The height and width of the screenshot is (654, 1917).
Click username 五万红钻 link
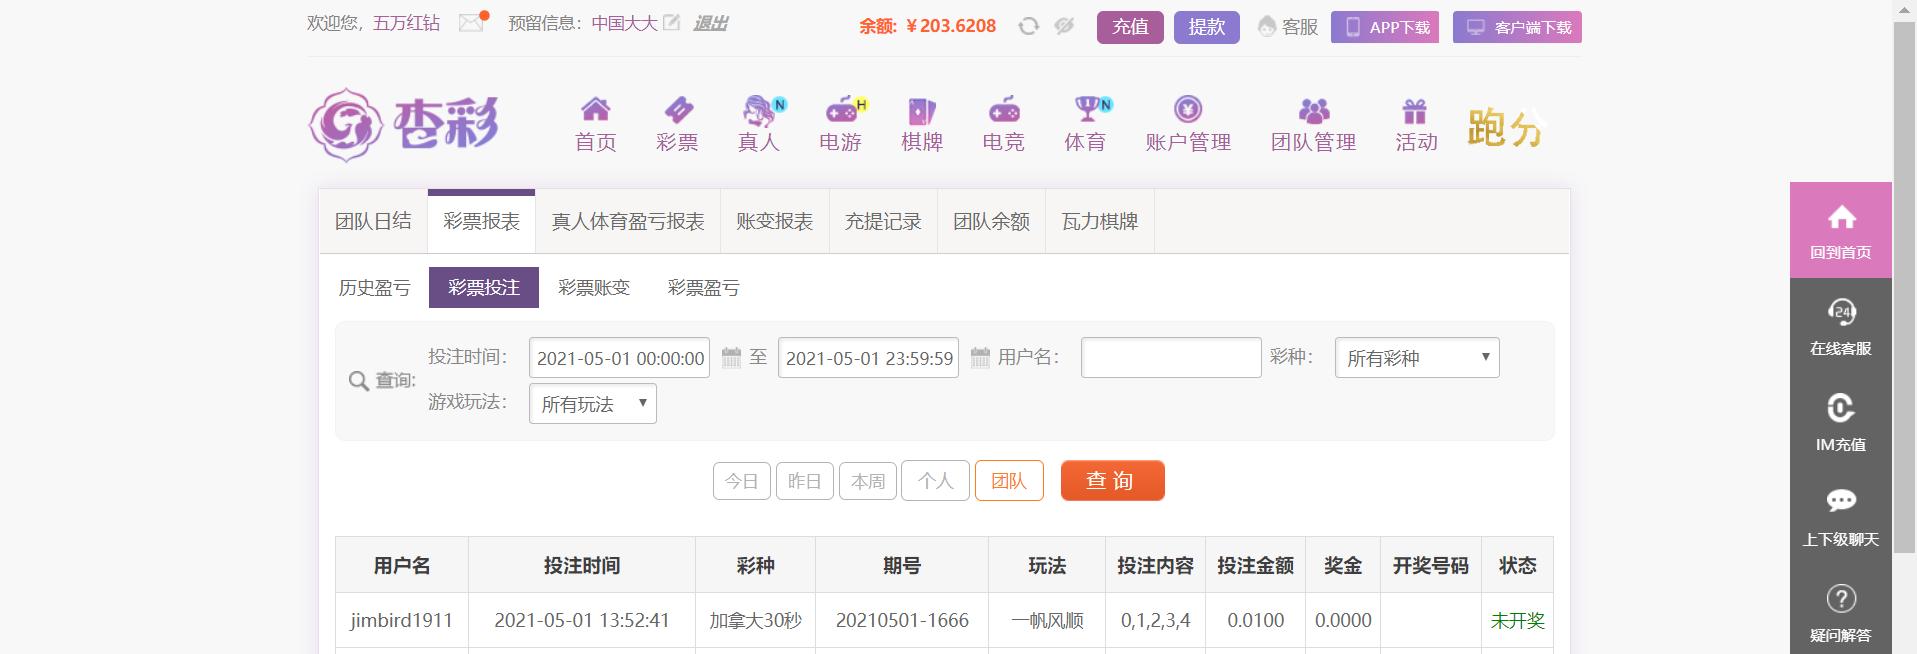coord(406,23)
